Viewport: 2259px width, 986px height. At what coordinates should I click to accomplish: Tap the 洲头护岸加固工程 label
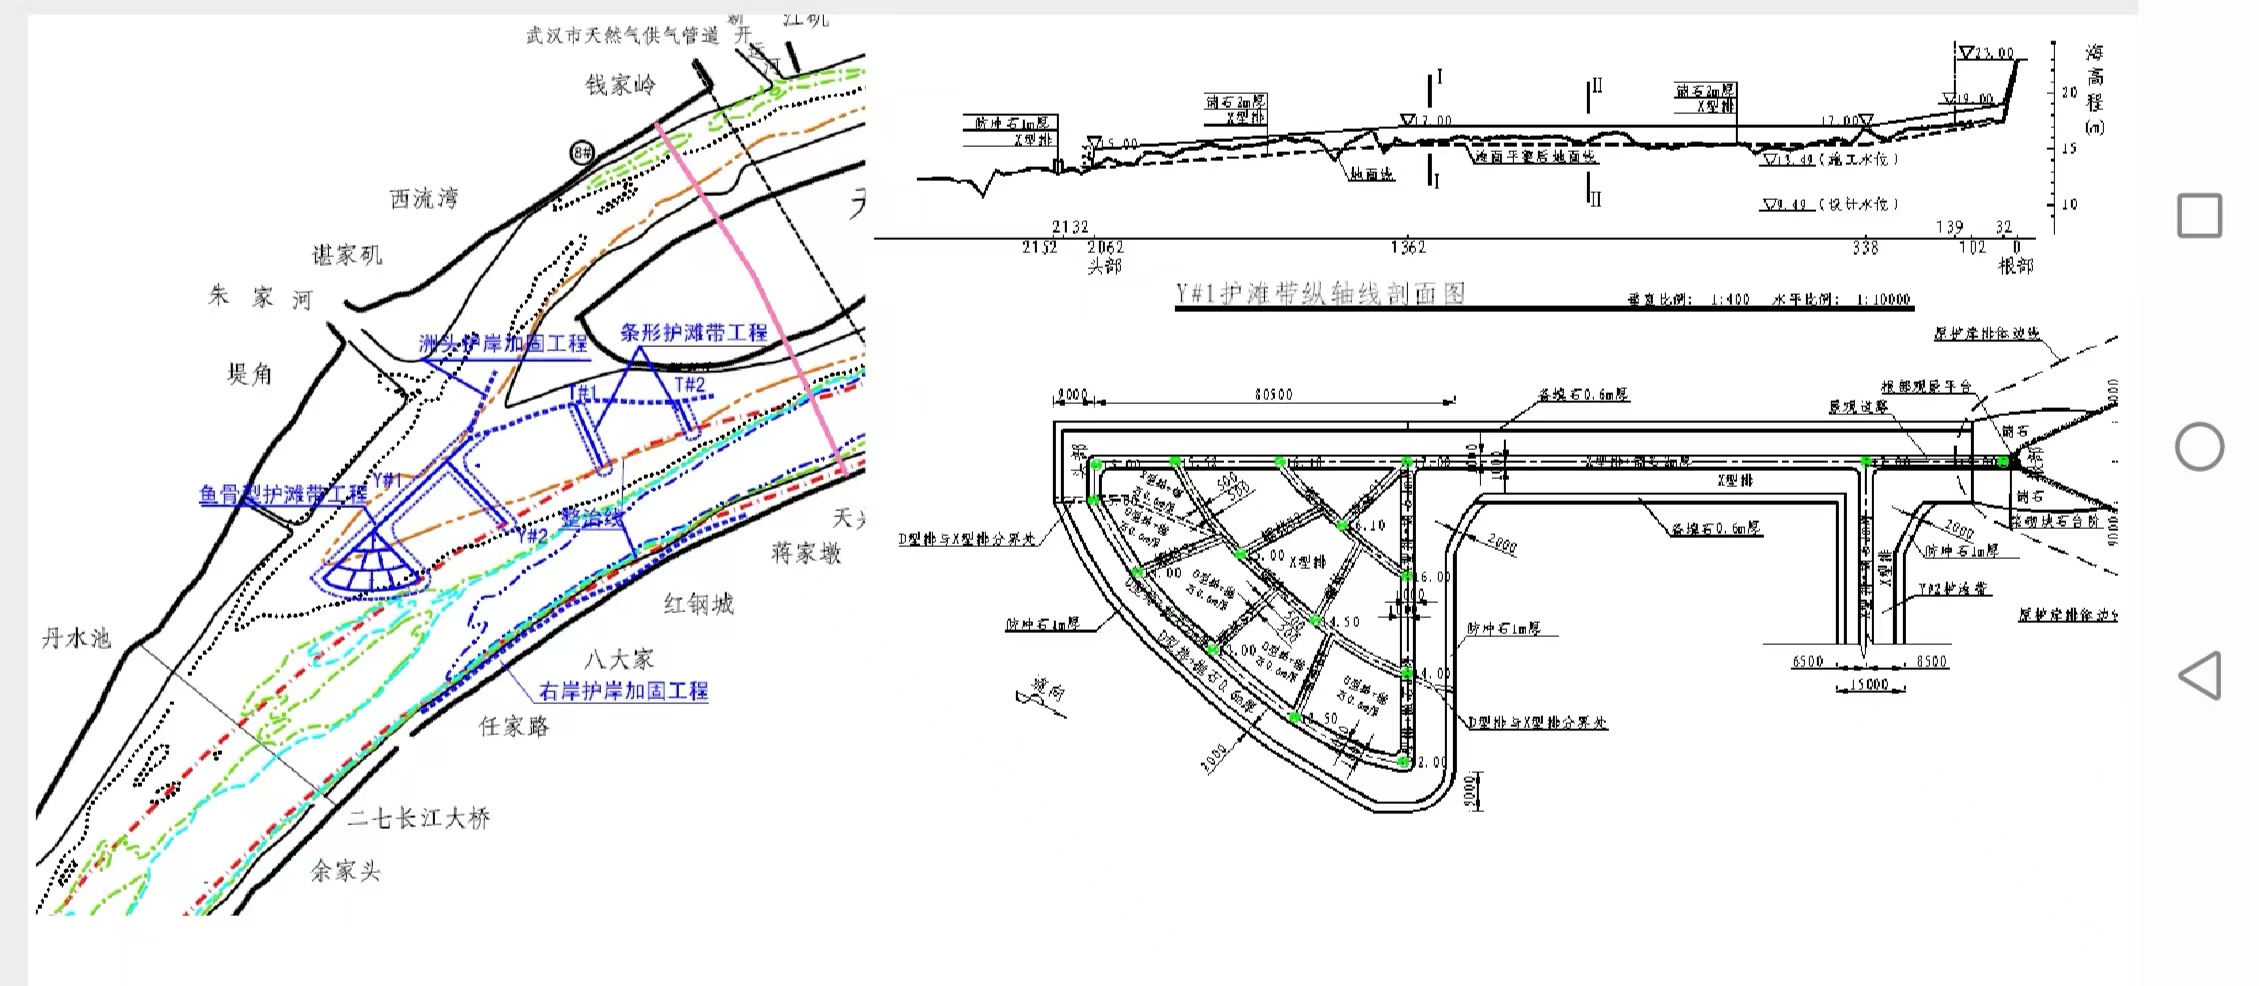[x=503, y=344]
